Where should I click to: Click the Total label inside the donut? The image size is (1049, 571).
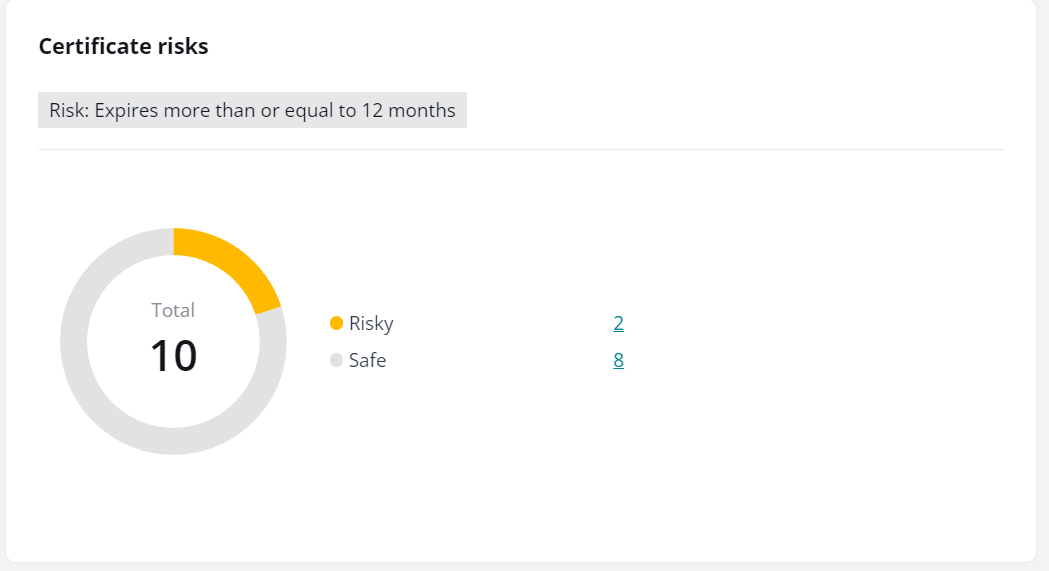173,310
